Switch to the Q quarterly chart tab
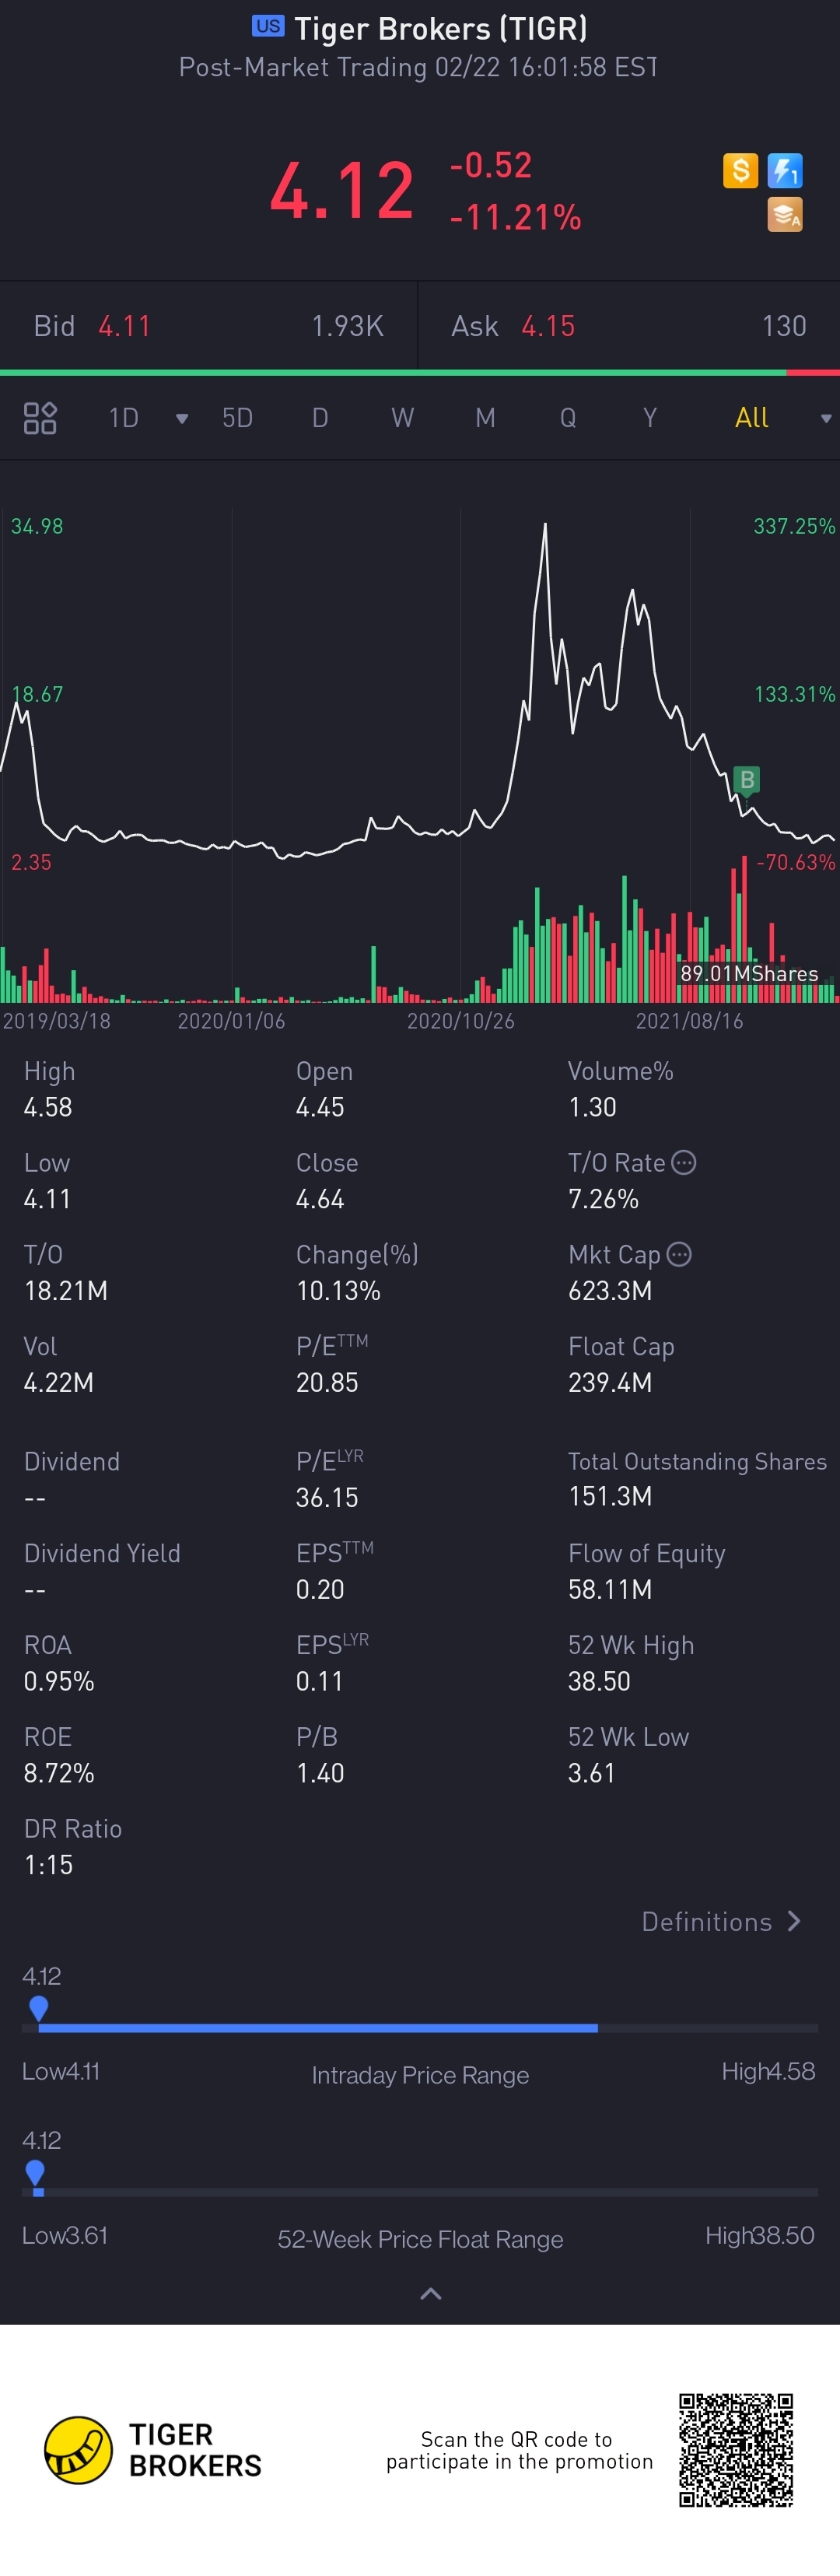The width and height of the screenshot is (840, 2576). 567,418
